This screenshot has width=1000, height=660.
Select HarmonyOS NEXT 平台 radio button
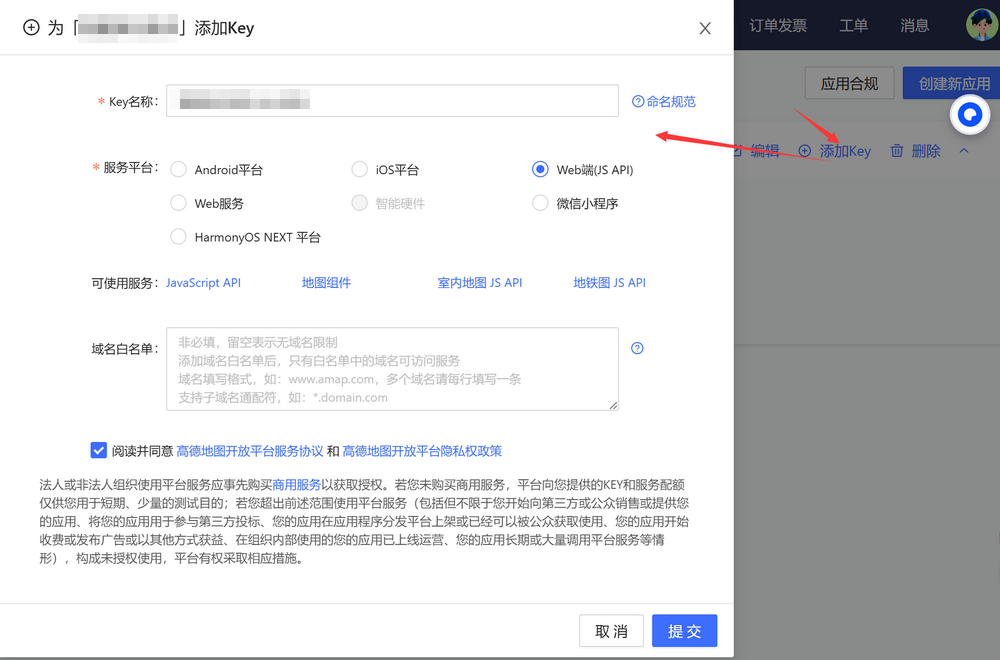[x=179, y=237]
